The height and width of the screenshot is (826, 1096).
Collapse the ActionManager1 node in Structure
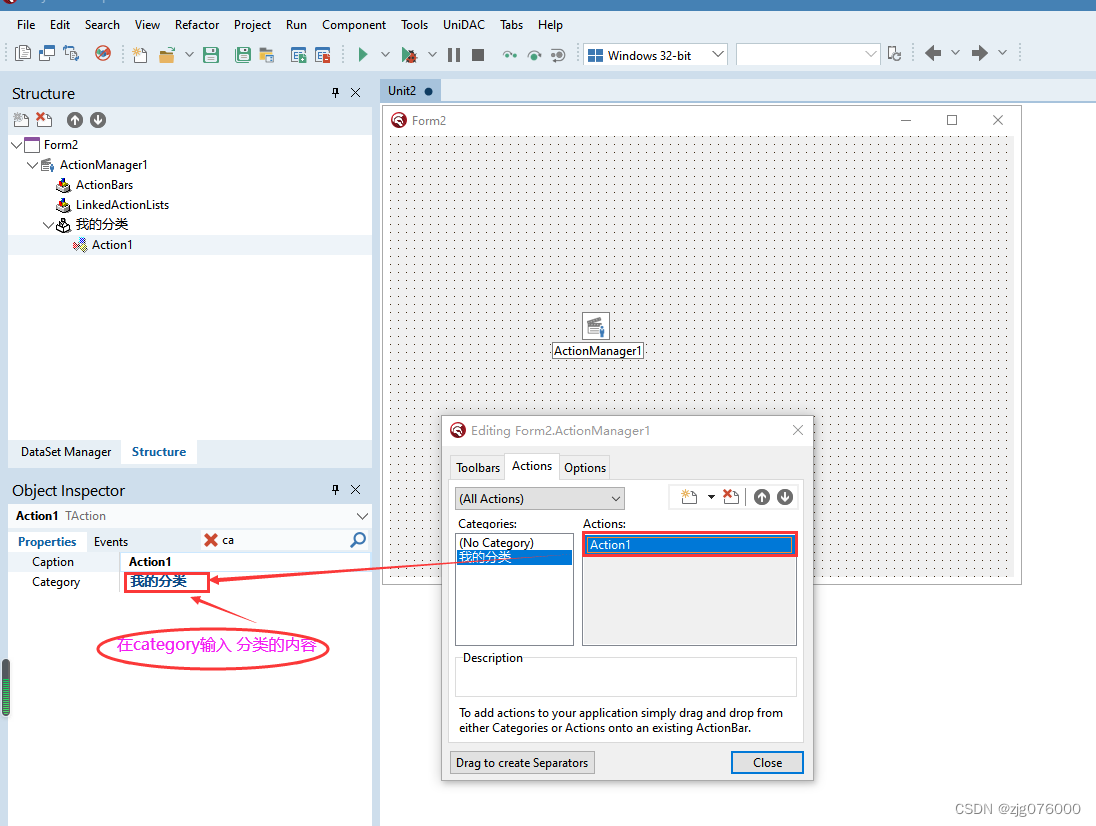tap(32, 164)
